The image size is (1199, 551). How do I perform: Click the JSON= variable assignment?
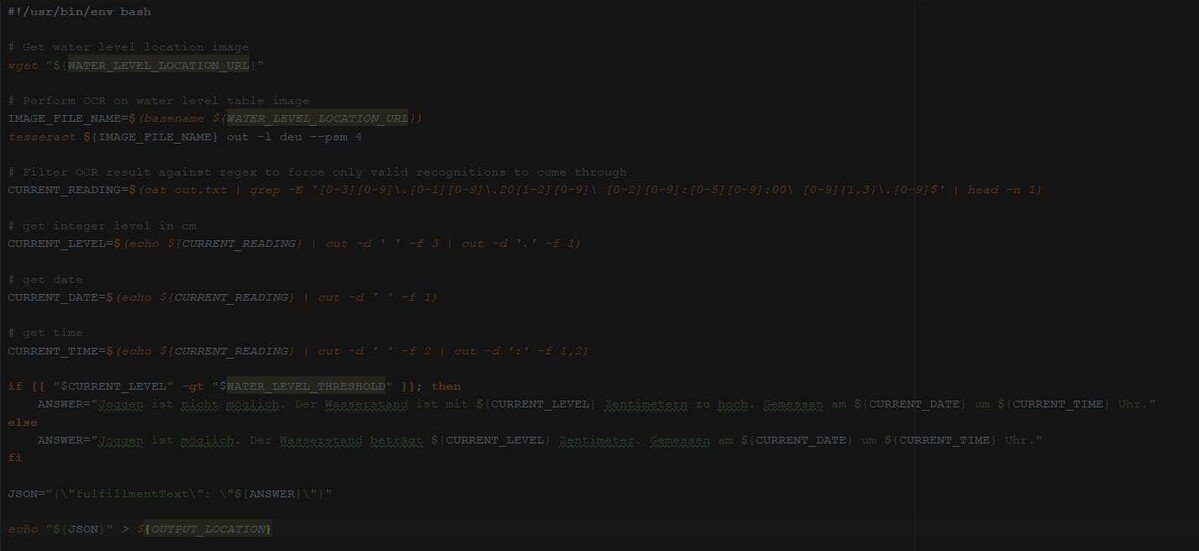point(27,494)
